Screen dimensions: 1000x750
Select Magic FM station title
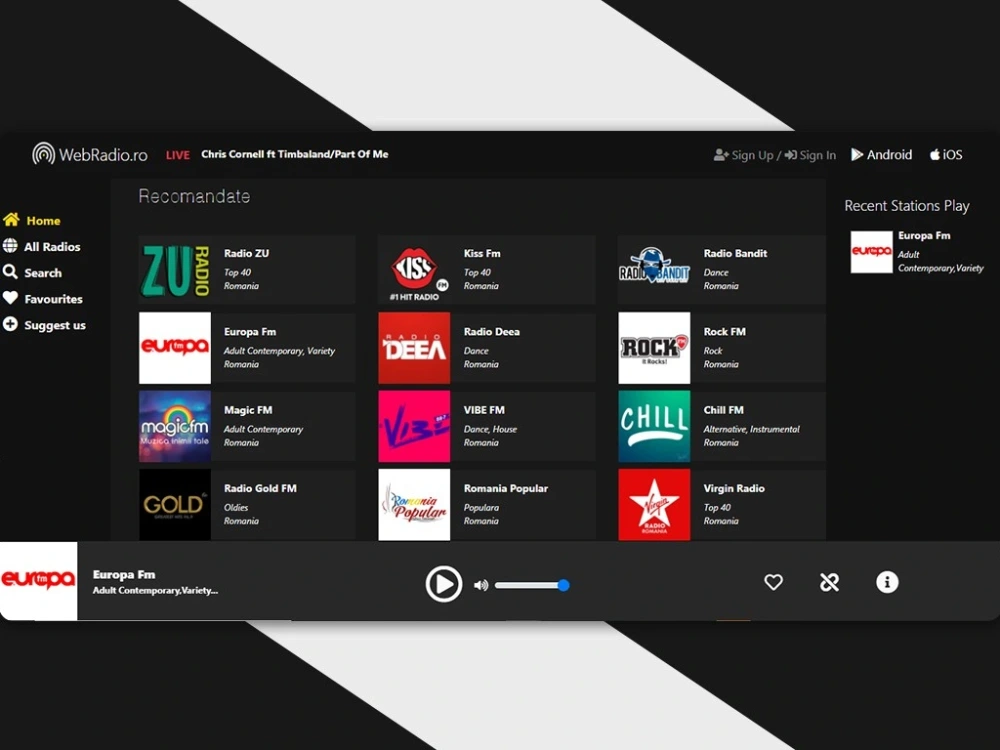tap(248, 410)
